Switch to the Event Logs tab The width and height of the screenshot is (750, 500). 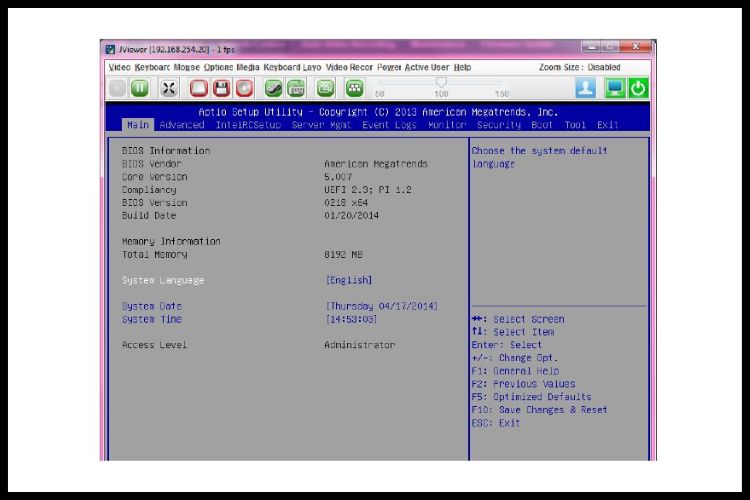(x=389, y=125)
